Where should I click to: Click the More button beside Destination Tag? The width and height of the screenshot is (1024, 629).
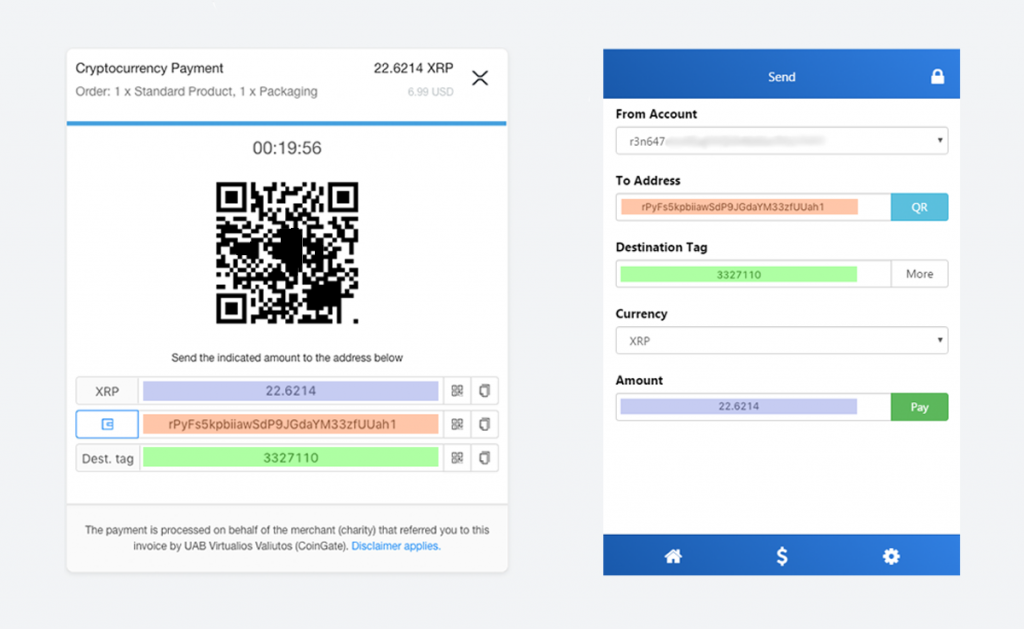920,274
